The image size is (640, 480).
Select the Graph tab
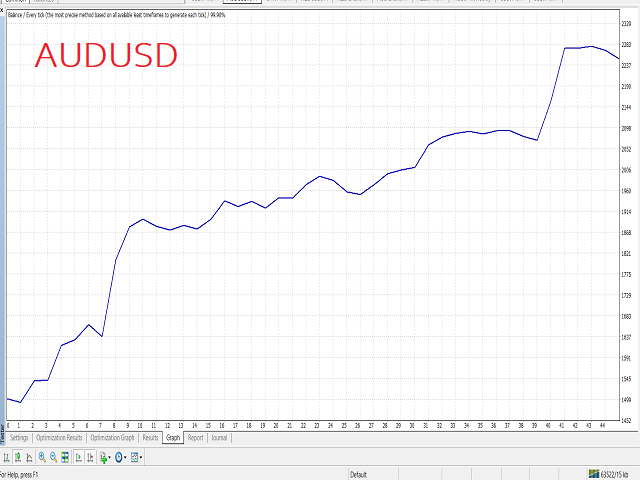click(x=173, y=438)
